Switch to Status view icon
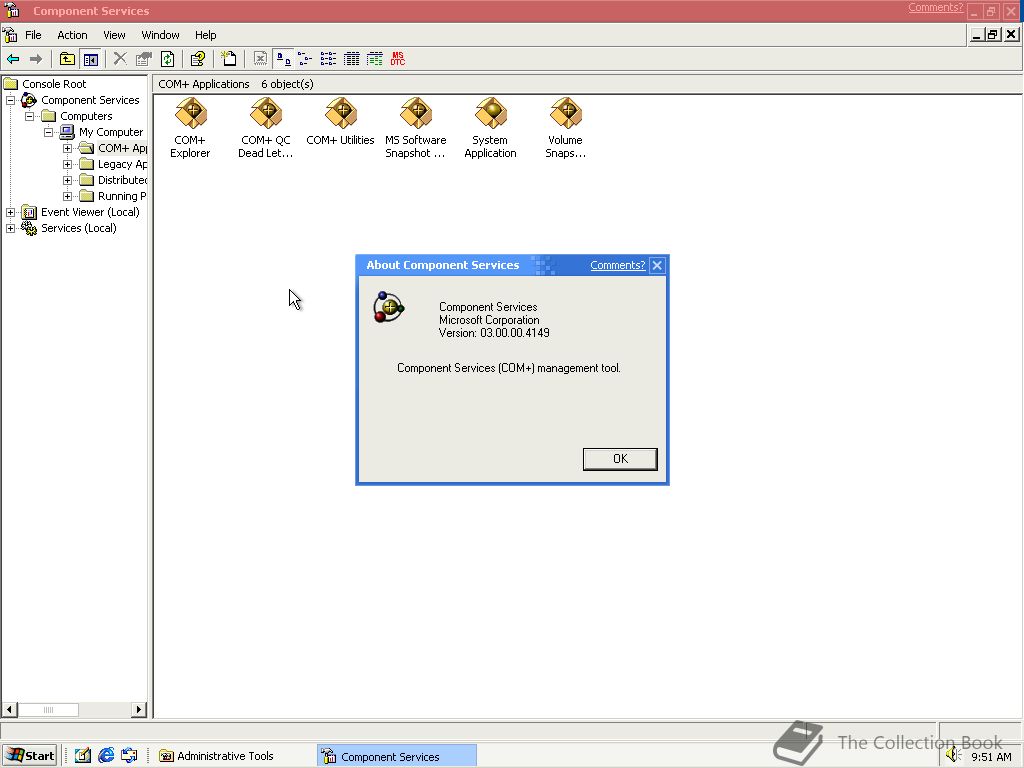 [x=375, y=59]
